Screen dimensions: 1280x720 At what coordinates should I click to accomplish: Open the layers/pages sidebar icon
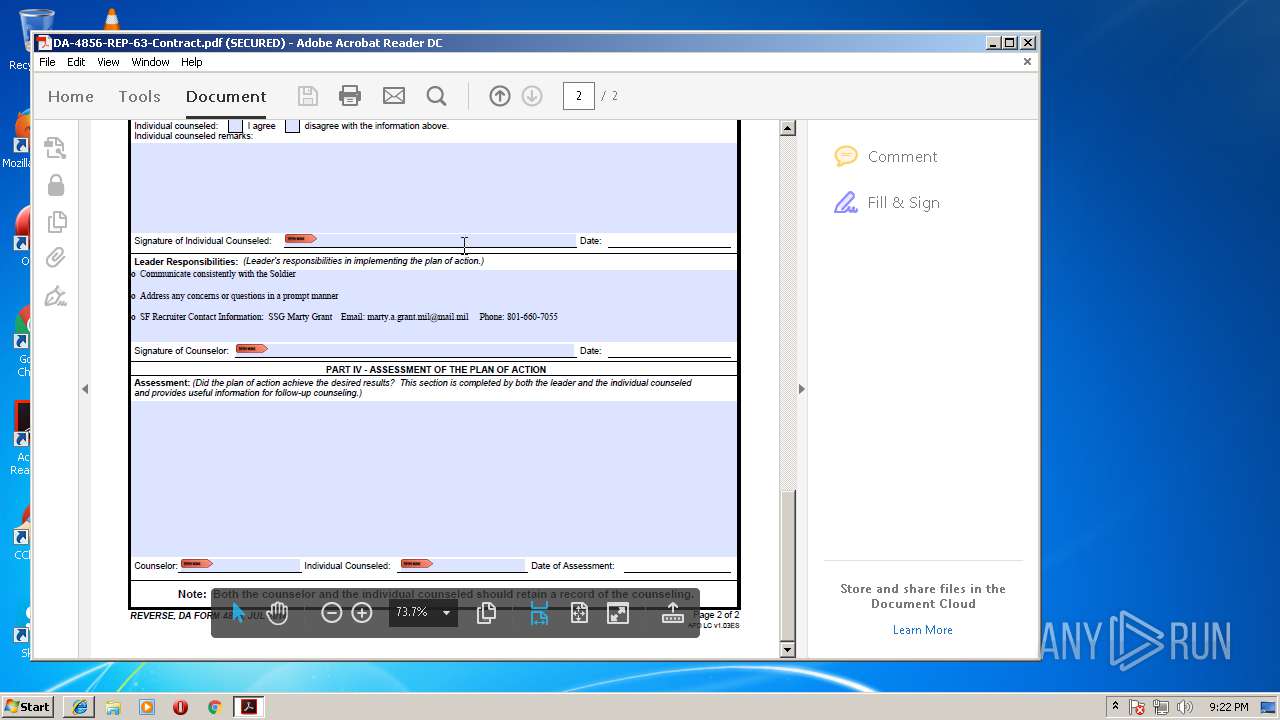click(x=56, y=221)
